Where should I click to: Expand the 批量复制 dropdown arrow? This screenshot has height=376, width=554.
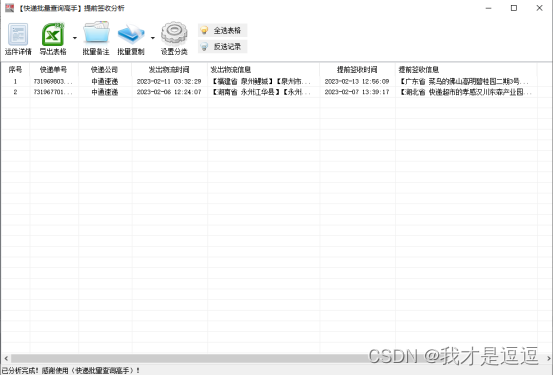[x=153, y=38]
